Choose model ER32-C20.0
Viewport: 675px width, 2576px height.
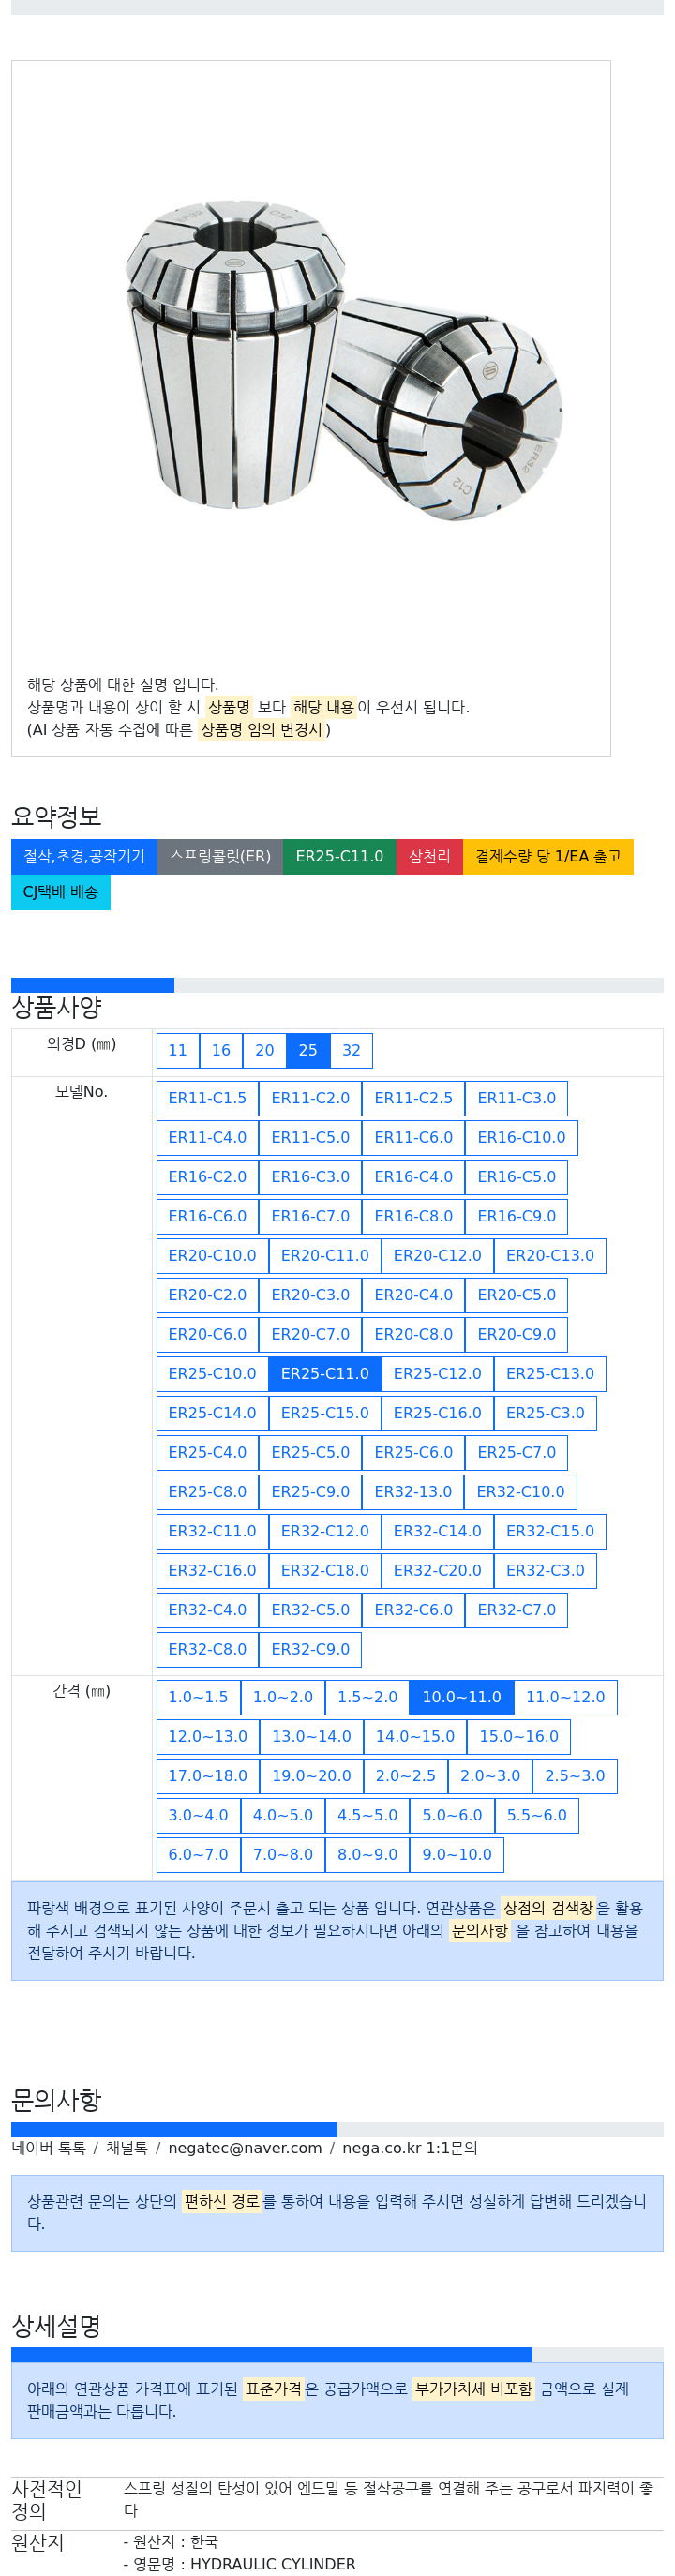point(437,1570)
